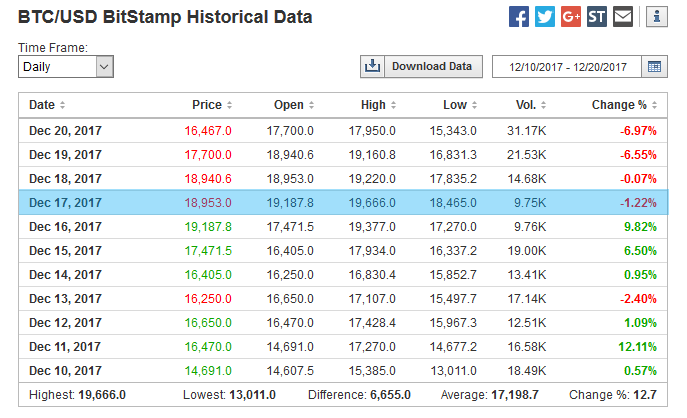Image resolution: width=687 pixels, height=418 pixels.
Task: Select the Dec 13, 2017 date cell
Action: [x=65, y=299]
